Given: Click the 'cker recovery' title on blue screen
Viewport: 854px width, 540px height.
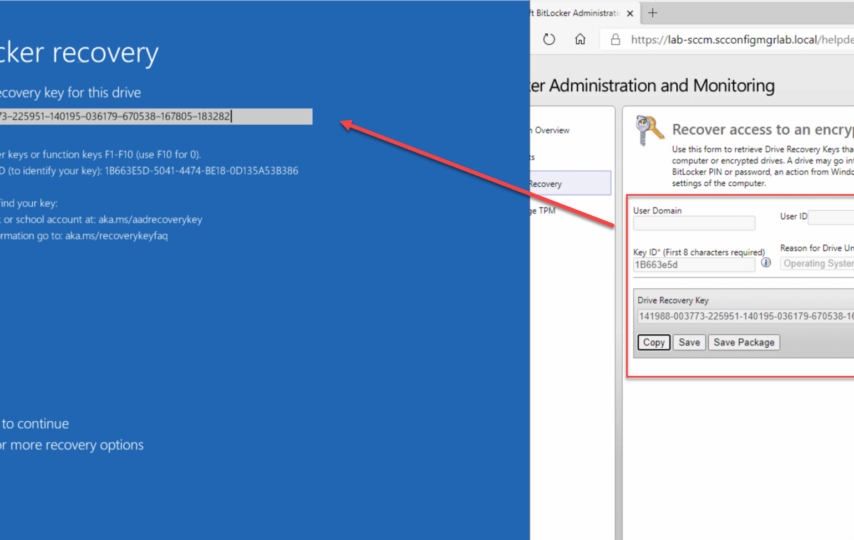Looking at the screenshot, I should (x=80, y=53).
